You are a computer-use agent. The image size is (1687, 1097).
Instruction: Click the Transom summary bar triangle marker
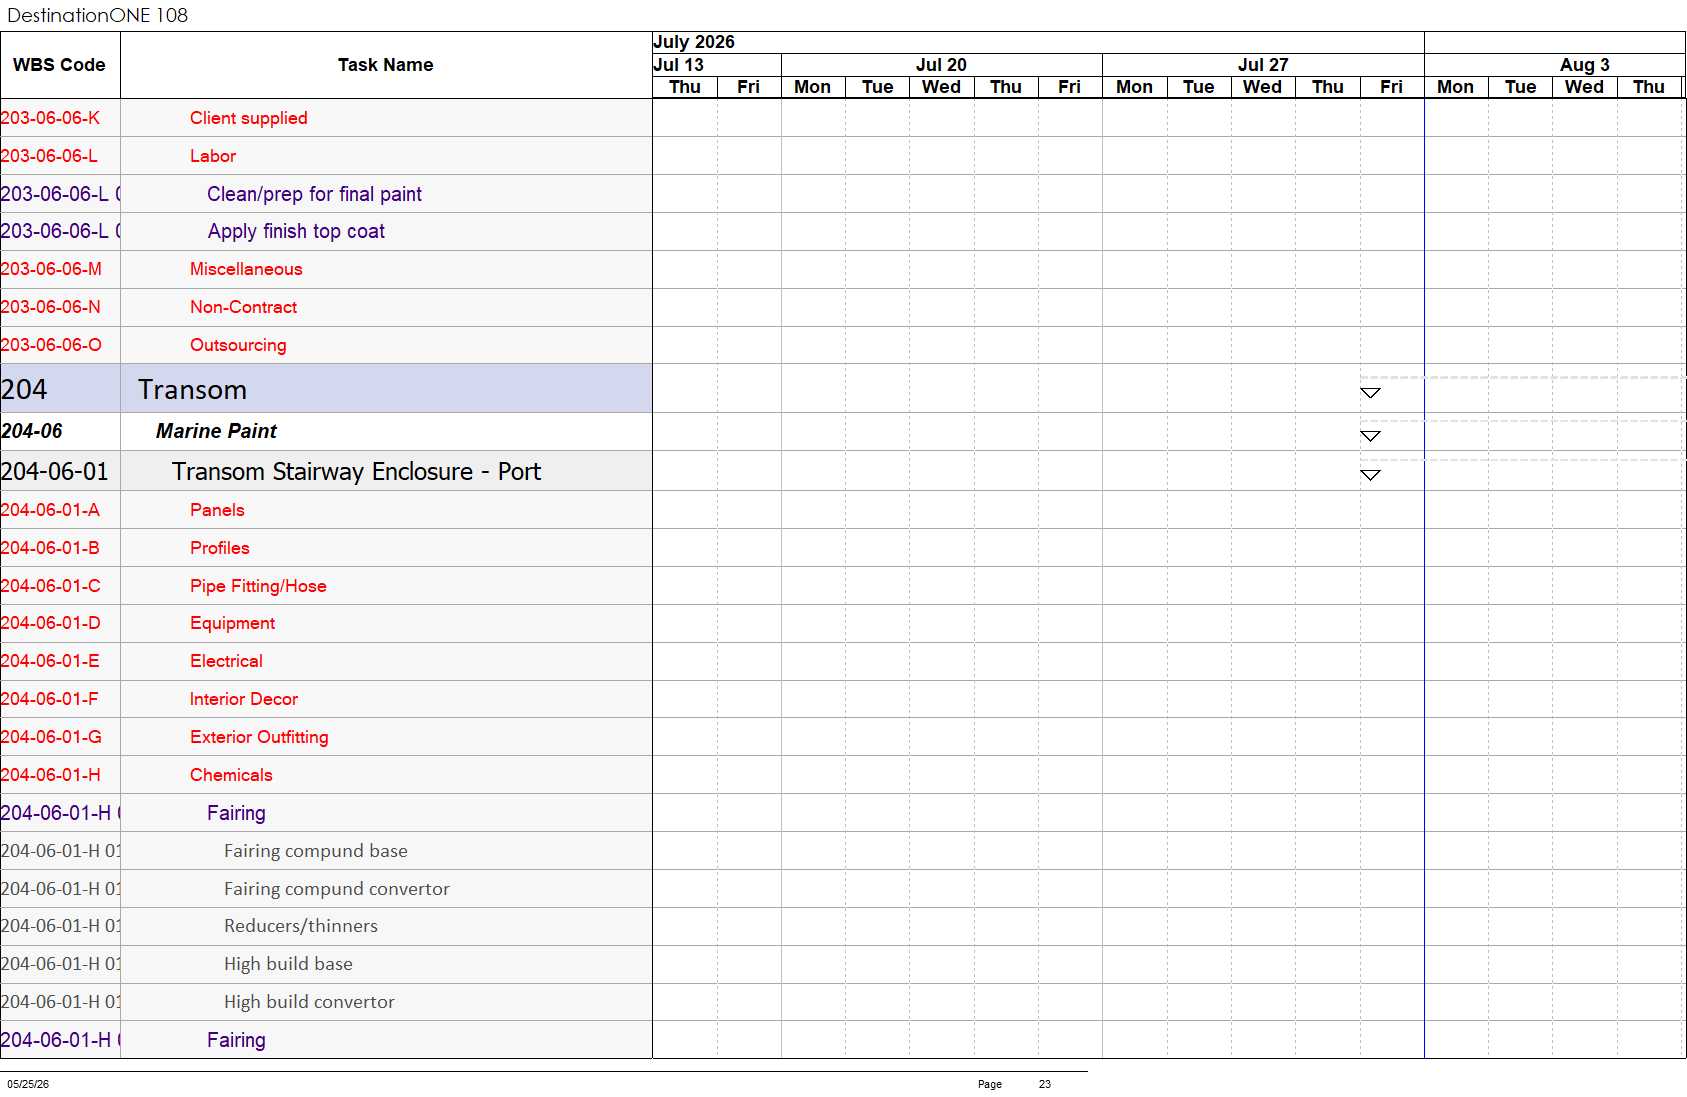point(1370,393)
